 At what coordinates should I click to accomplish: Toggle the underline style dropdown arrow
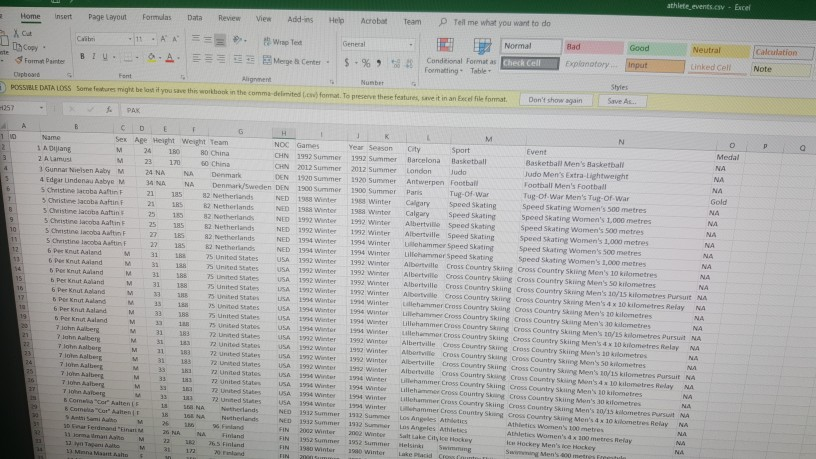114,57
